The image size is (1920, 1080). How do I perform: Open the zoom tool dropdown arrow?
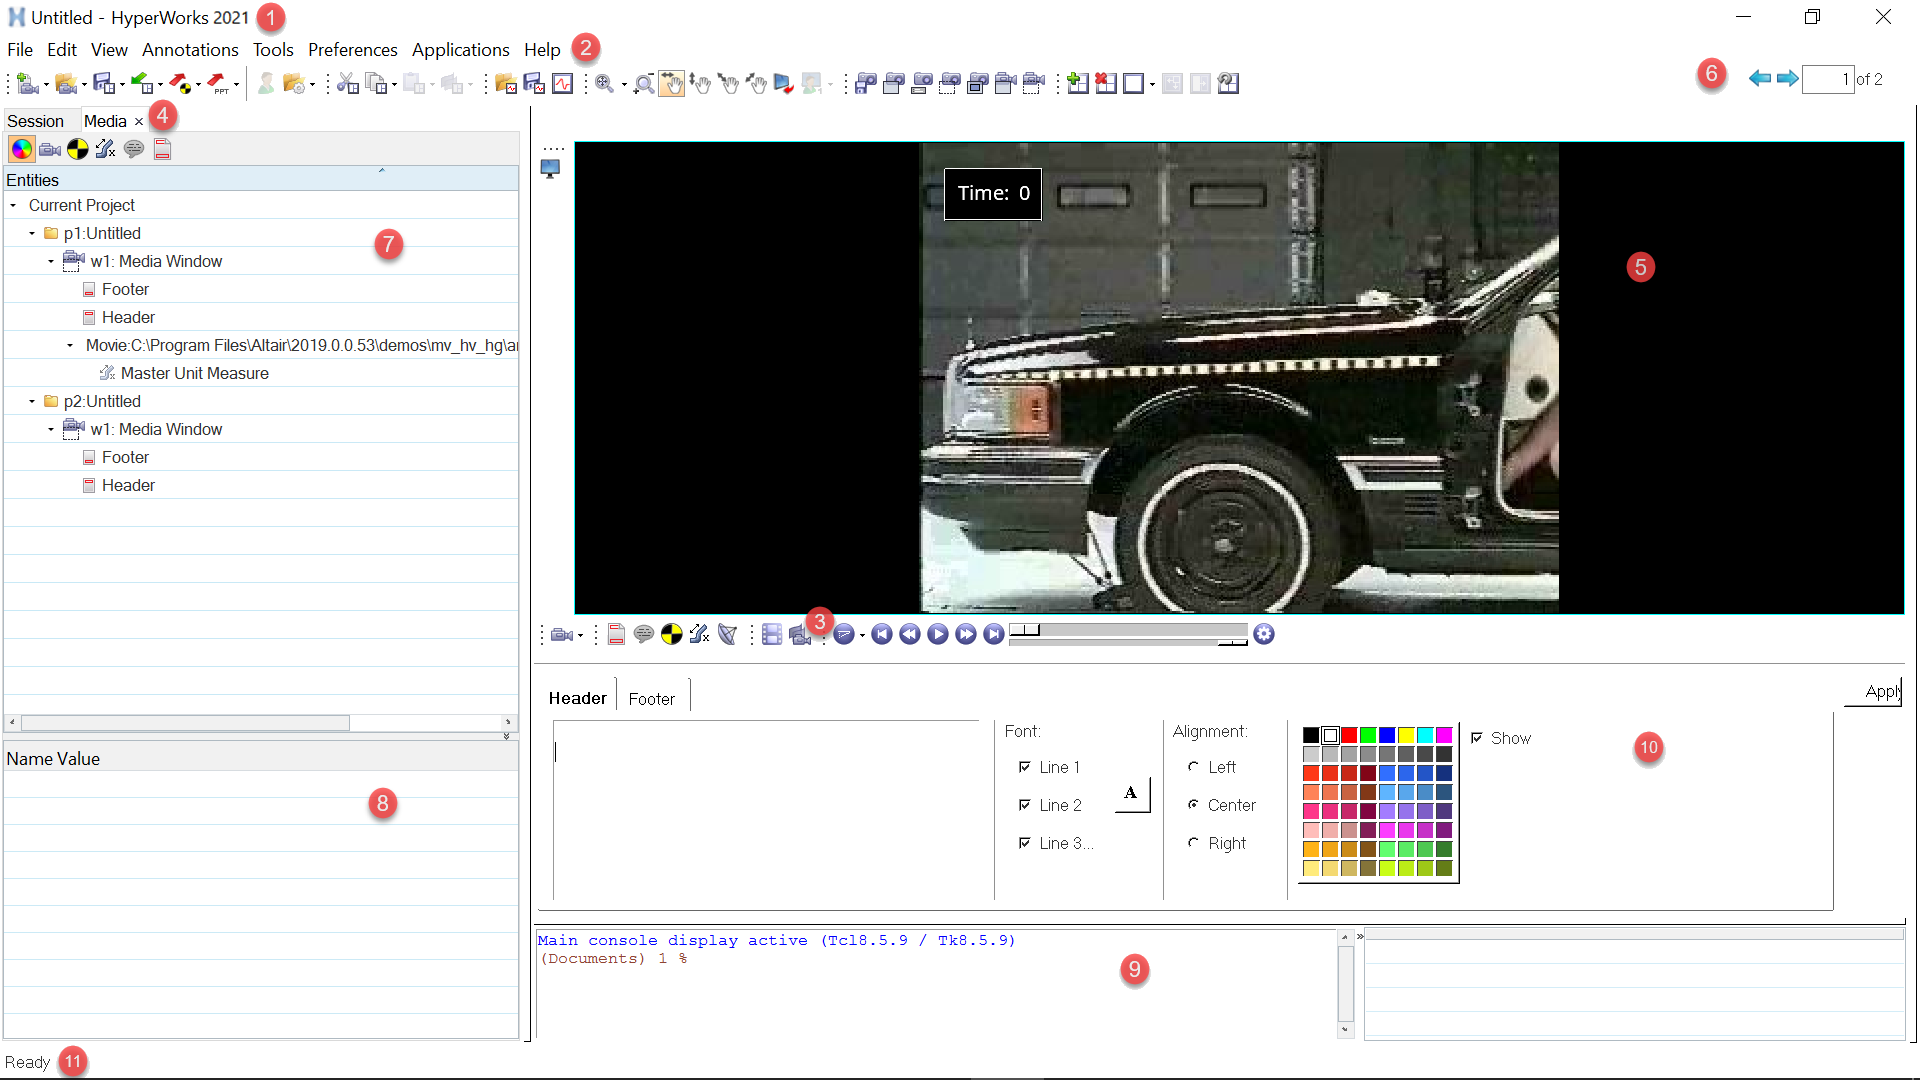pos(624,86)
